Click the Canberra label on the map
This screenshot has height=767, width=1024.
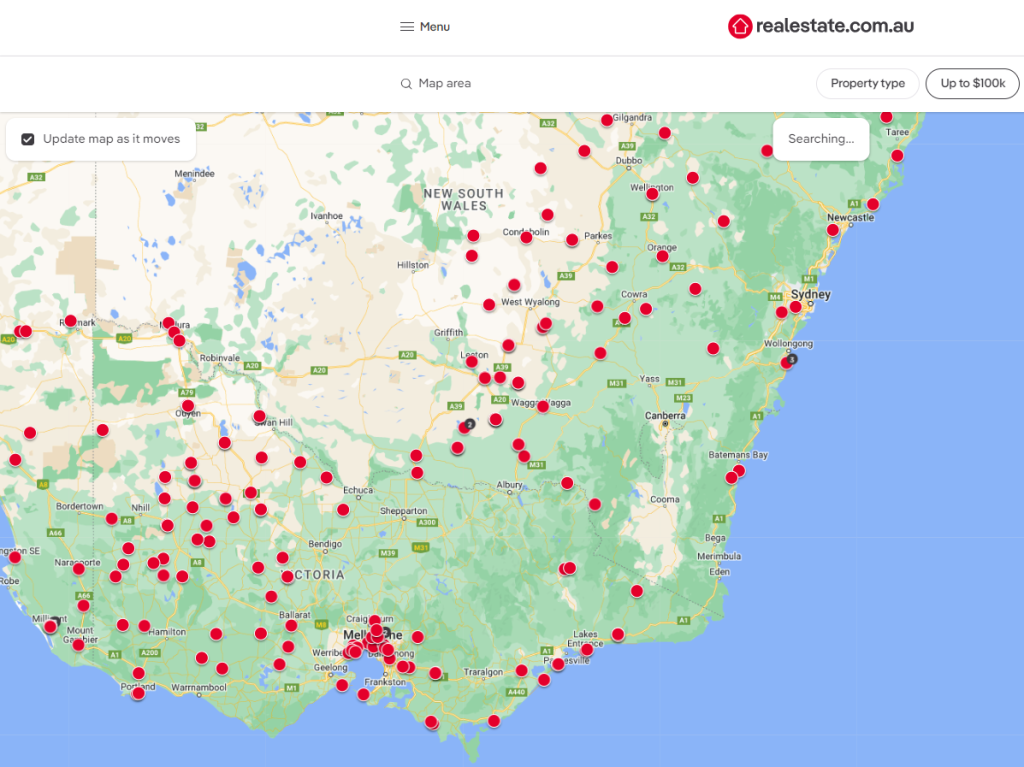point(665,415)
